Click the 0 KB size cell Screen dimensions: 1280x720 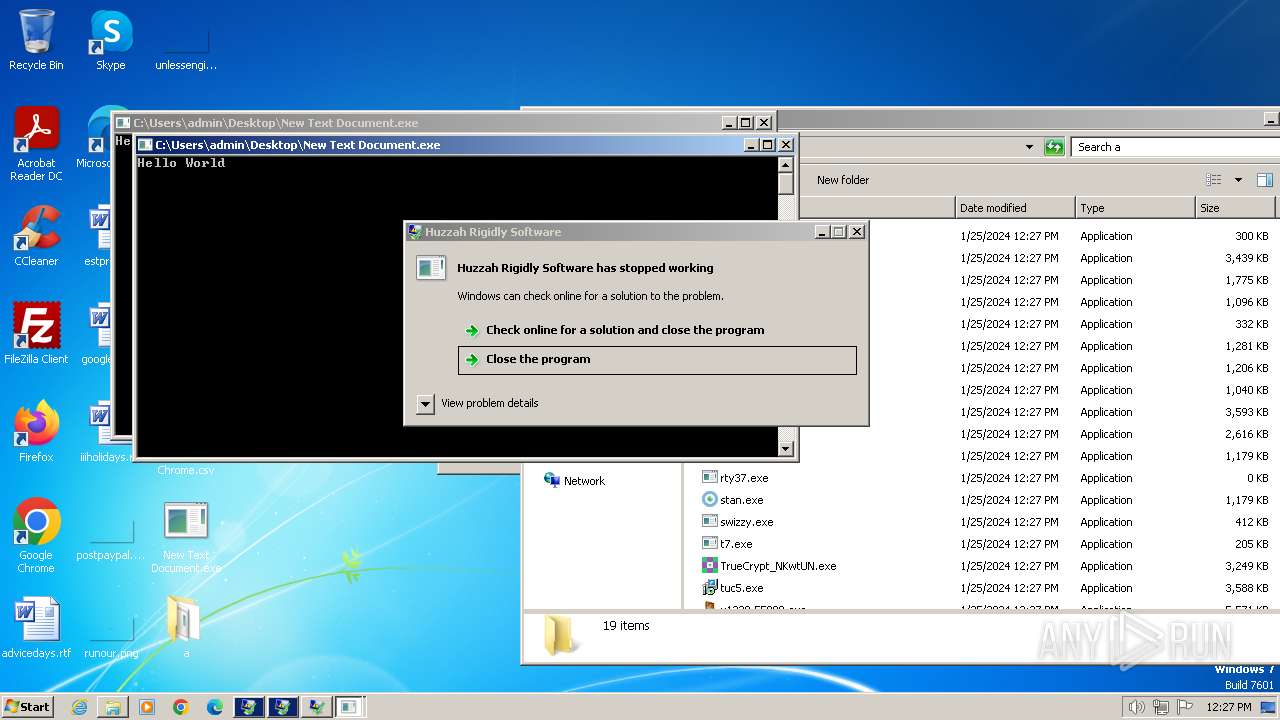tap(1256, 478)
